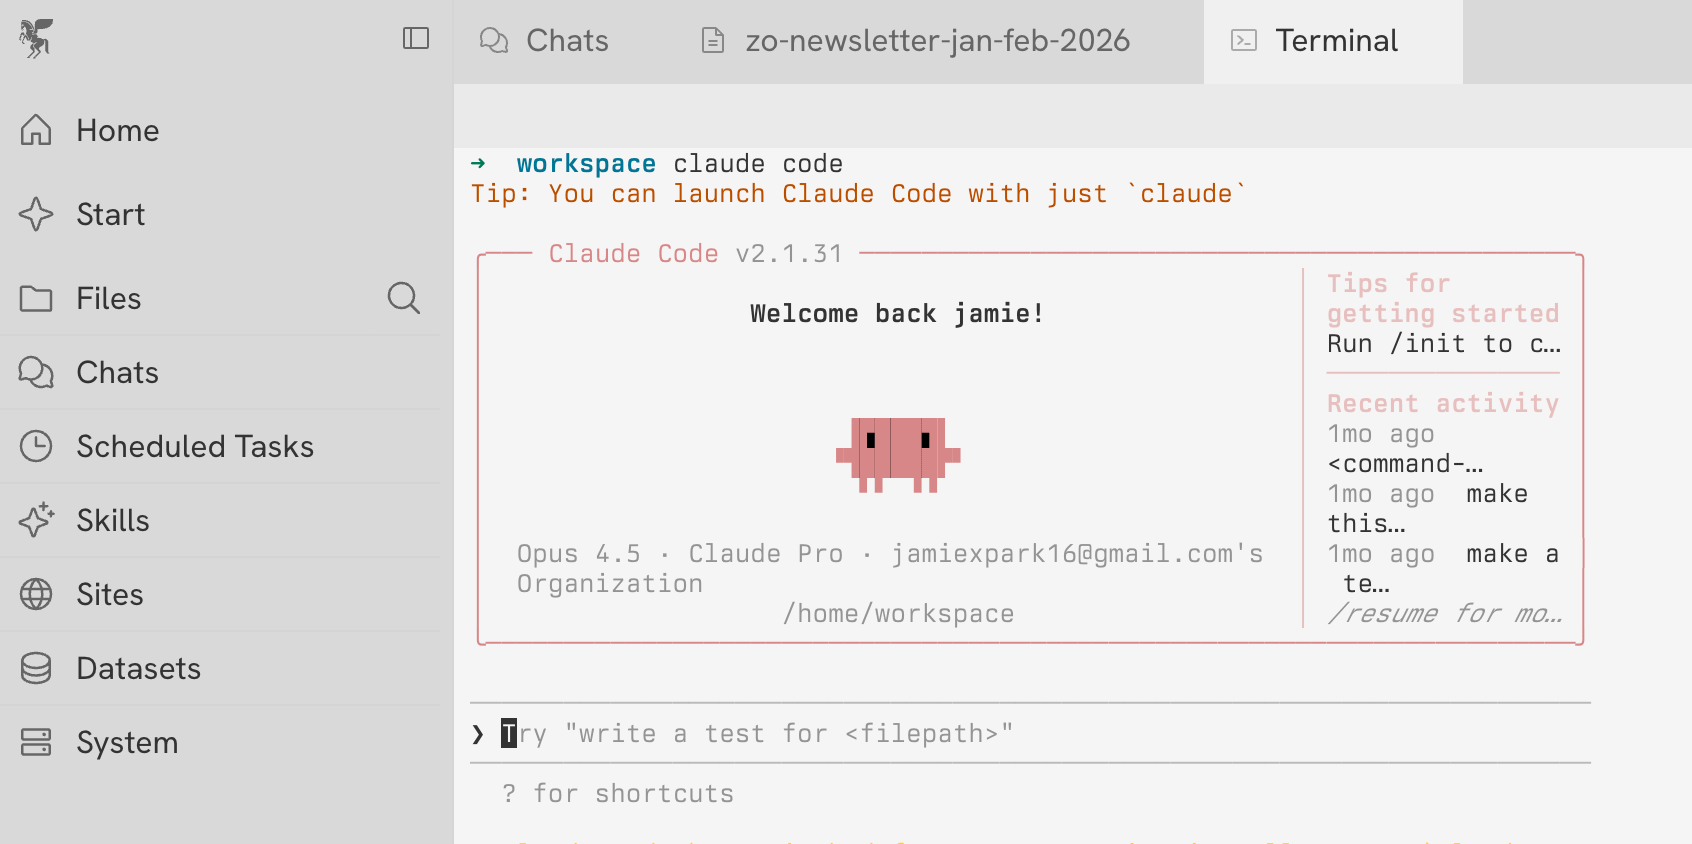Click the terminal icon on Terminal tab

pos(1244,40)
